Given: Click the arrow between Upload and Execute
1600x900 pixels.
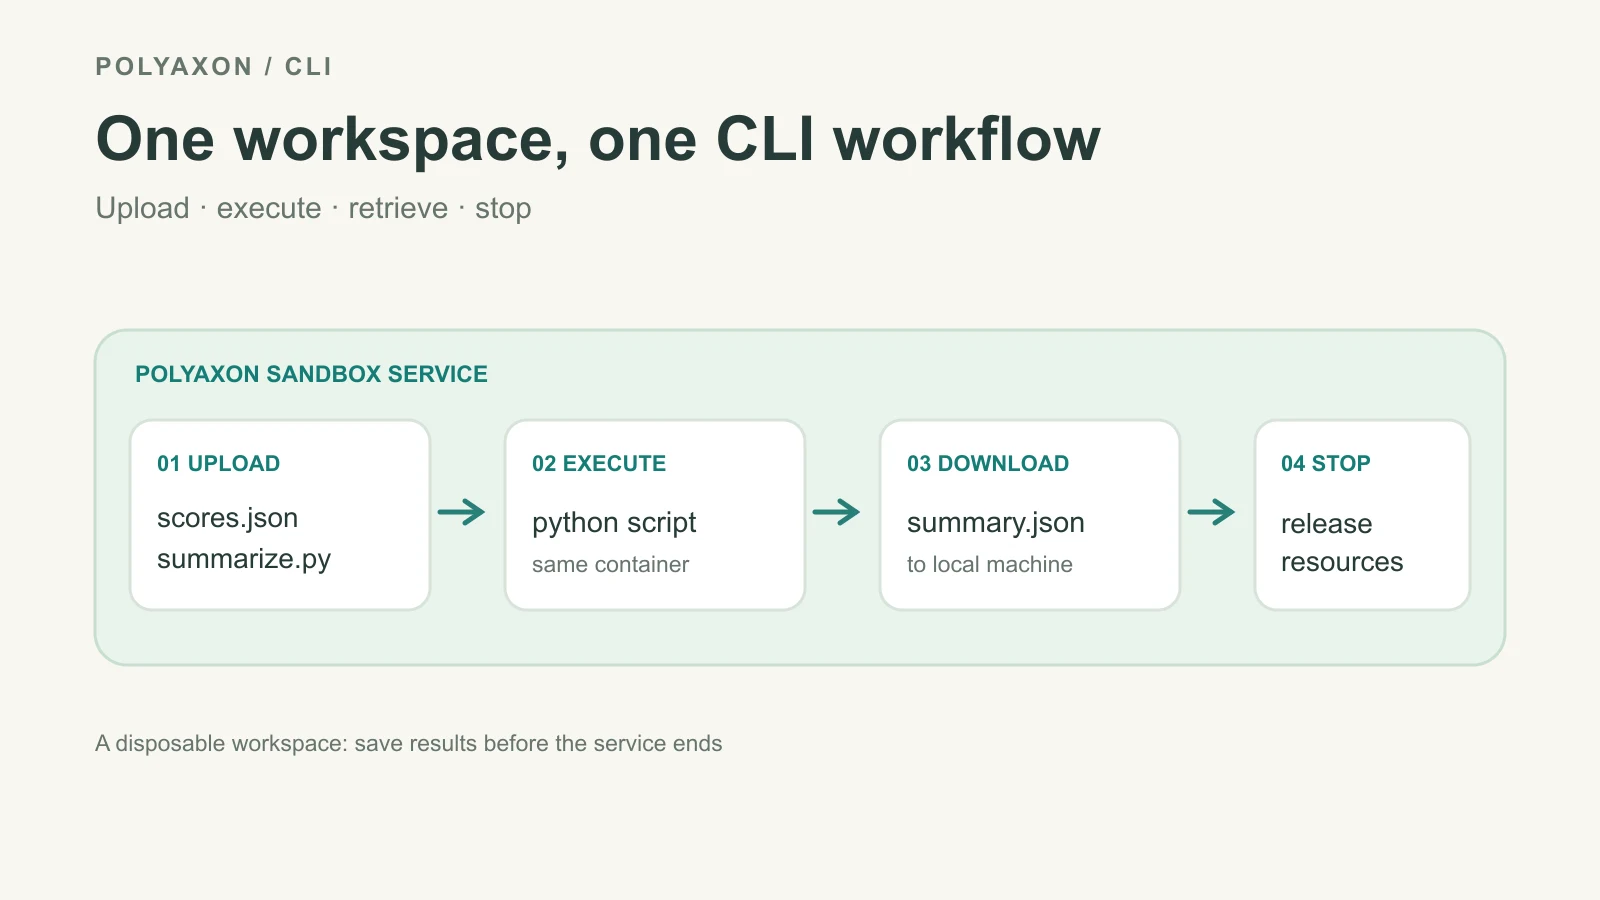Looking at the screenshot, I should [x=461, y=513].
